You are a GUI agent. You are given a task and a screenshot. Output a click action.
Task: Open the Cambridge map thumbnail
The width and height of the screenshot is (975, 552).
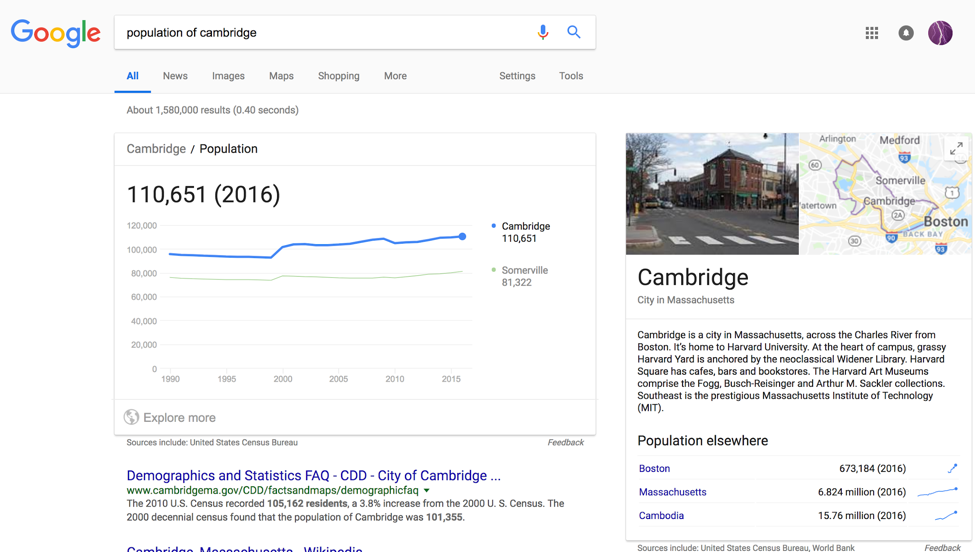coord(885,193)
